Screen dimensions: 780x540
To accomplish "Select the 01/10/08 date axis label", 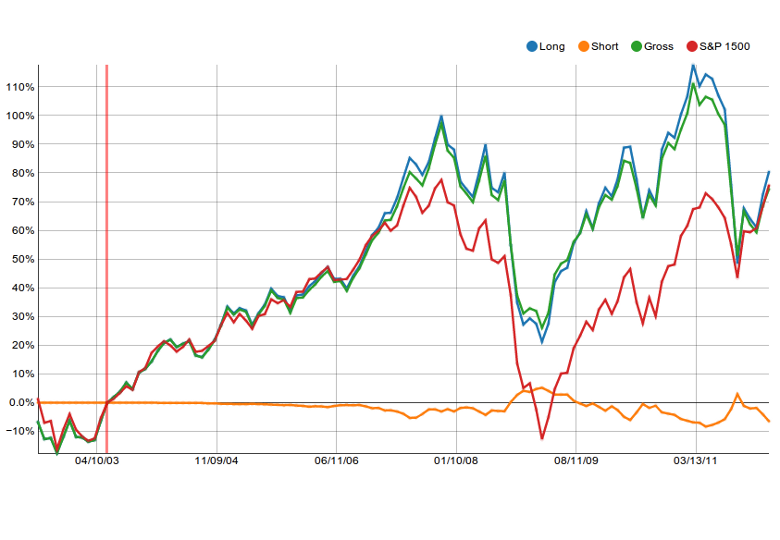I will [x=456, y=460].
